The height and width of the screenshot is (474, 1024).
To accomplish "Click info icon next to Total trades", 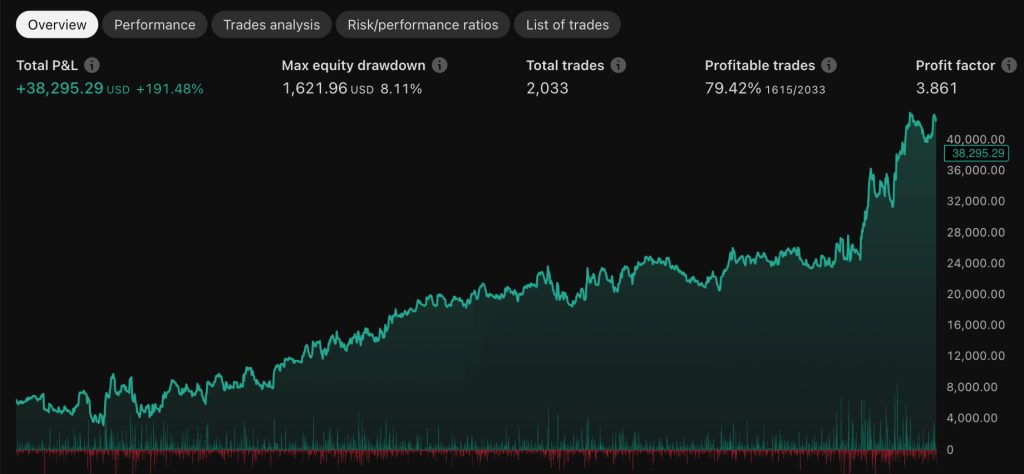I will click(x=618, y=65).
